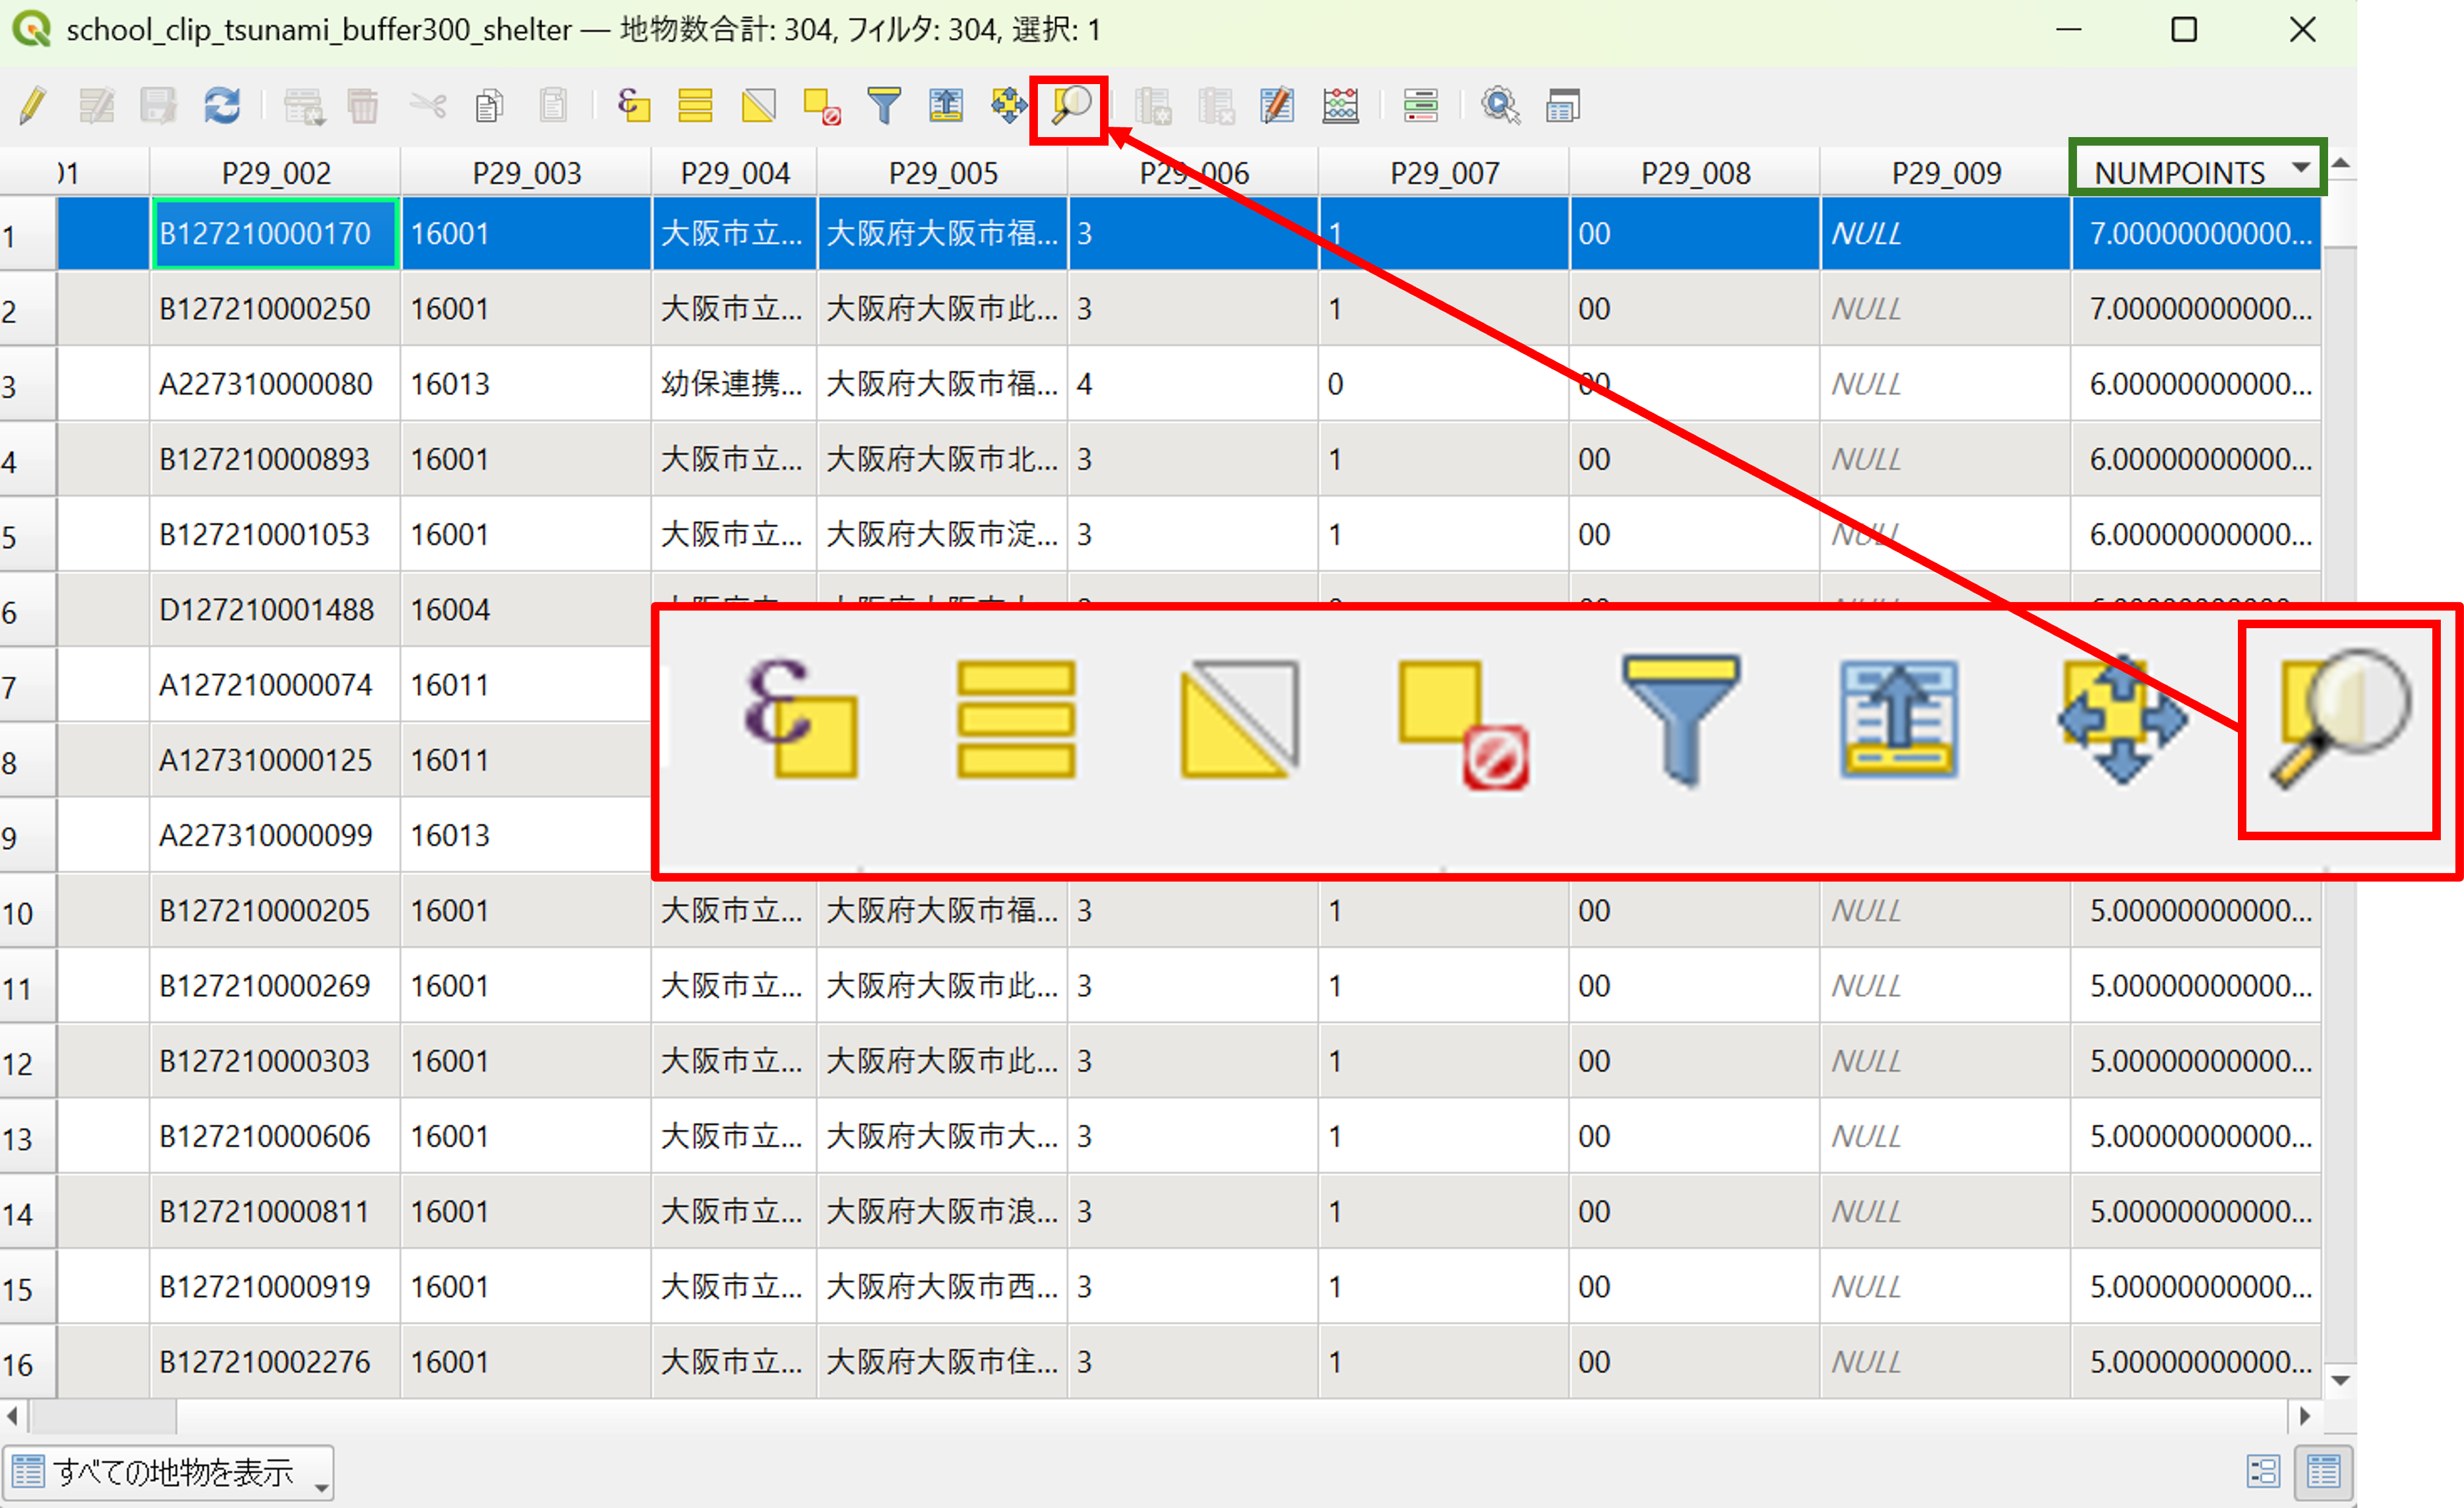Viewport: 2464px width, 1508px height.
Task: Switch to form view at bottom right
Action: tap(2263, 1471)
